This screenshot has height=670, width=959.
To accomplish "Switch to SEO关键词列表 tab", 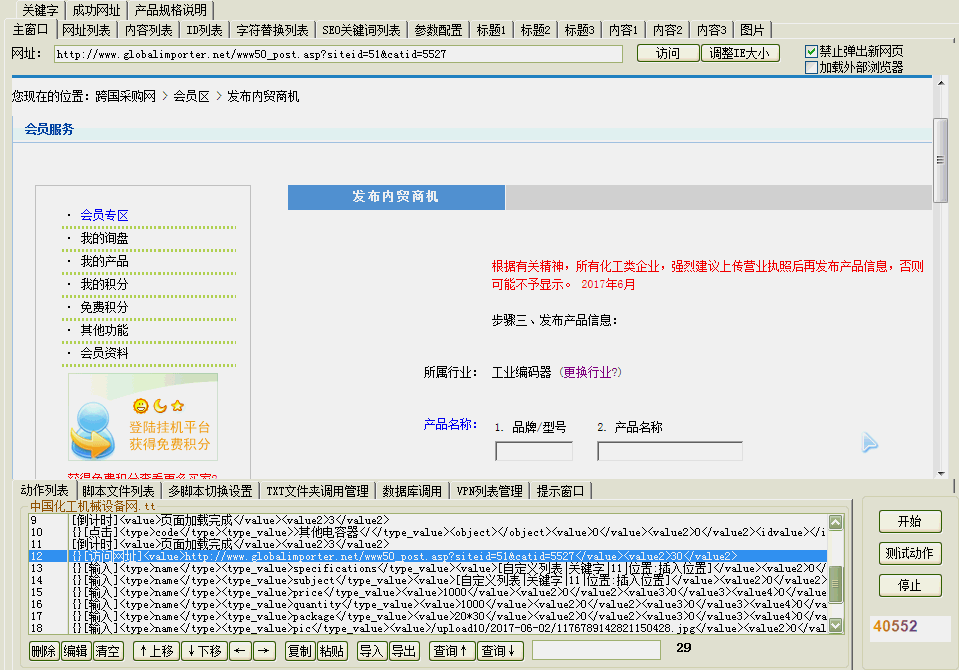I will coord(361,30).
